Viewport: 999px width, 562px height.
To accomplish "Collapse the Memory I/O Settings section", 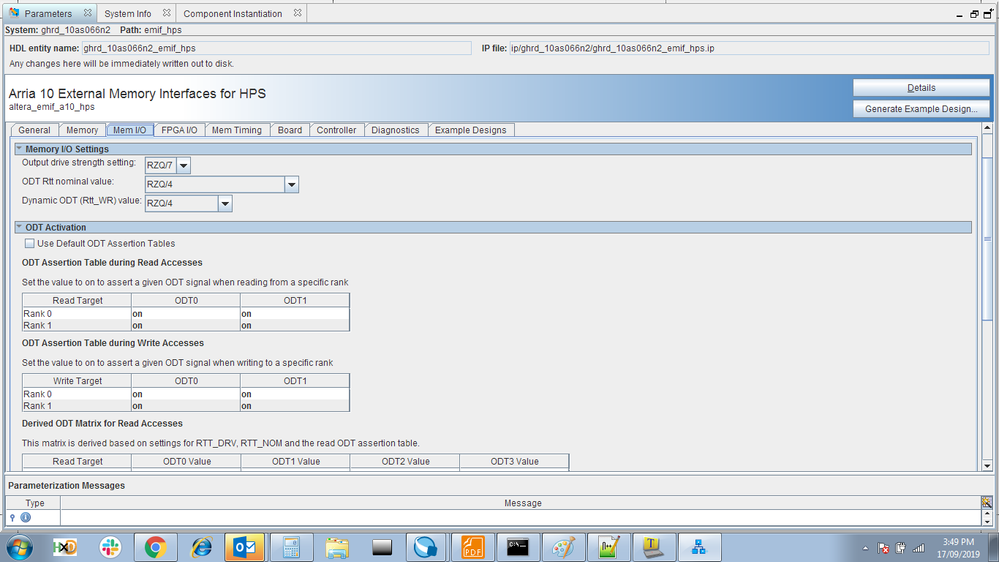I will pos(19,148).
